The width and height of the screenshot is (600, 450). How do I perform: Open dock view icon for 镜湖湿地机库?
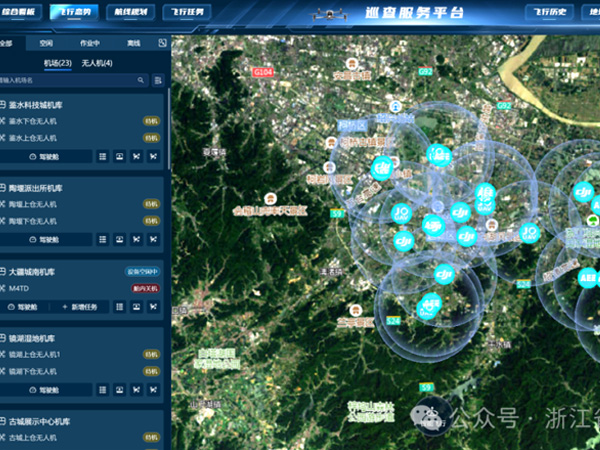pyautogui.click(x=119, y=390)
